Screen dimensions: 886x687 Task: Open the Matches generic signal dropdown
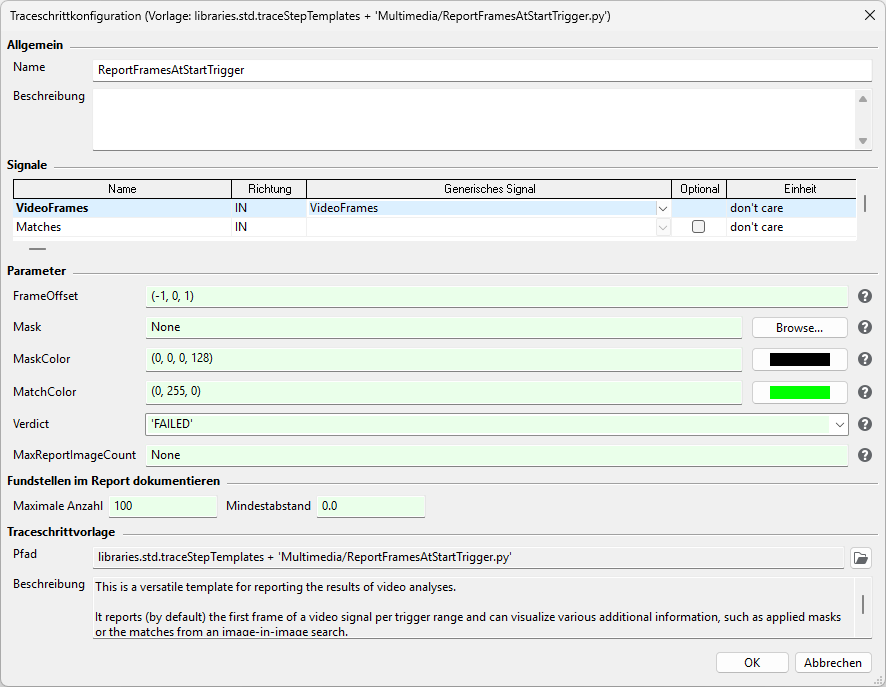click(x=663, y=227)
